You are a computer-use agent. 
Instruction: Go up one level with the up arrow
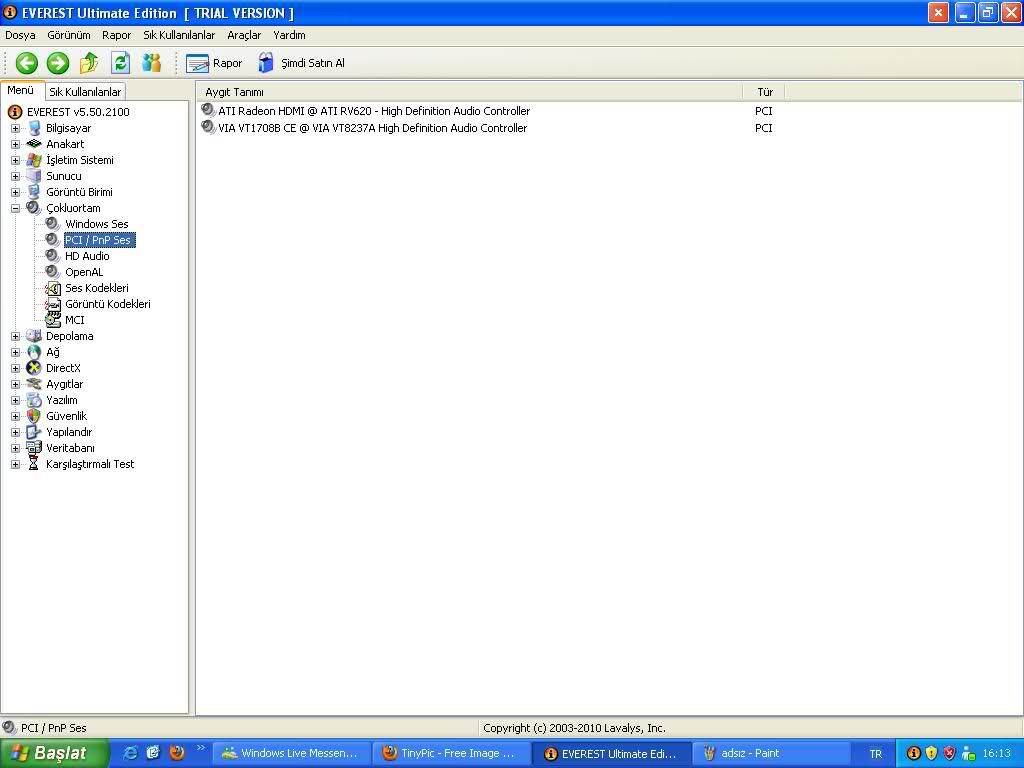tap(89, 63)
